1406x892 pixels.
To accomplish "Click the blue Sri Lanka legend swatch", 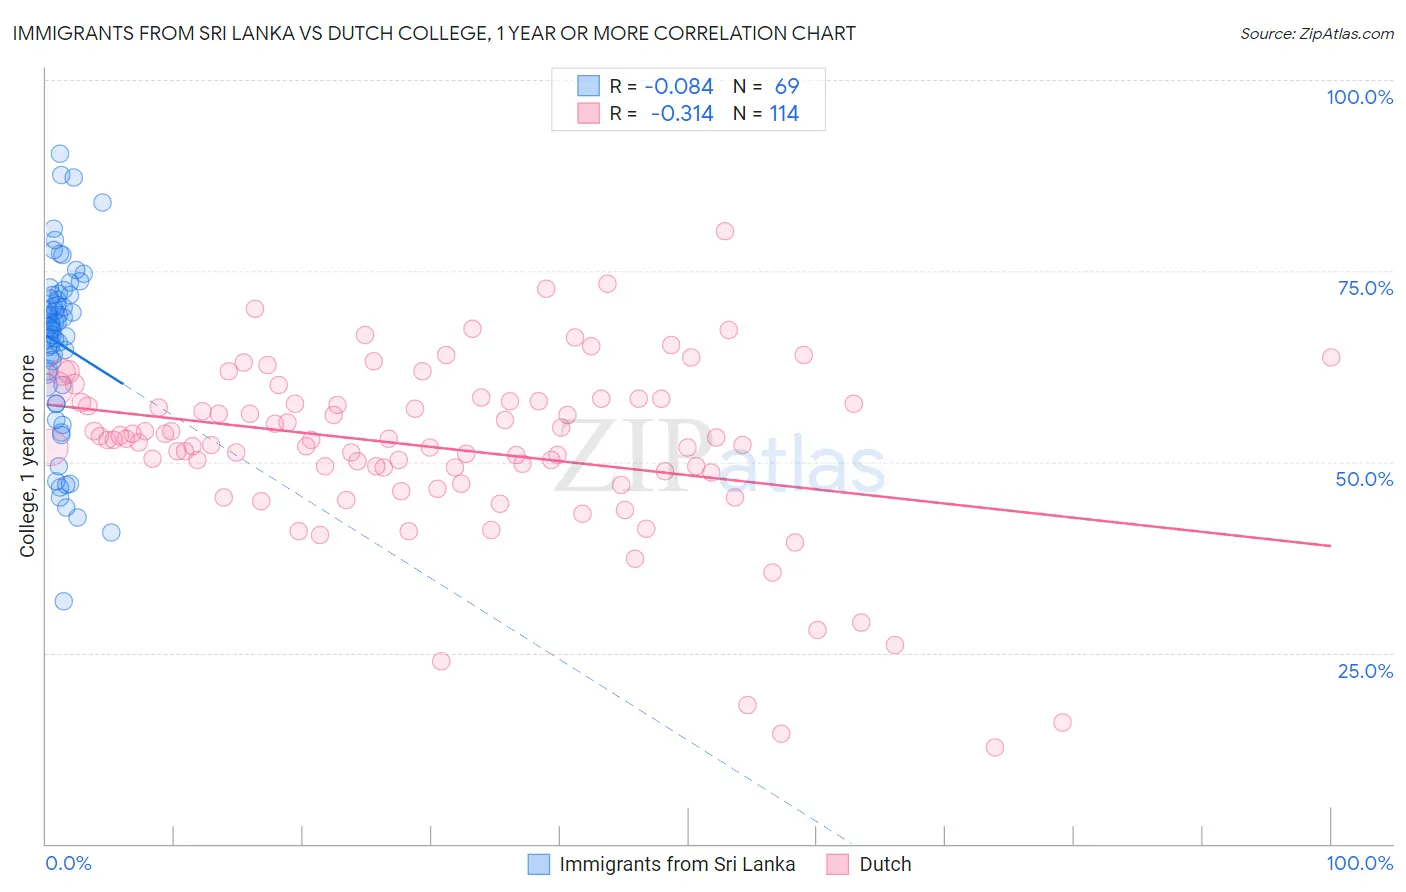I will (538, 864).
